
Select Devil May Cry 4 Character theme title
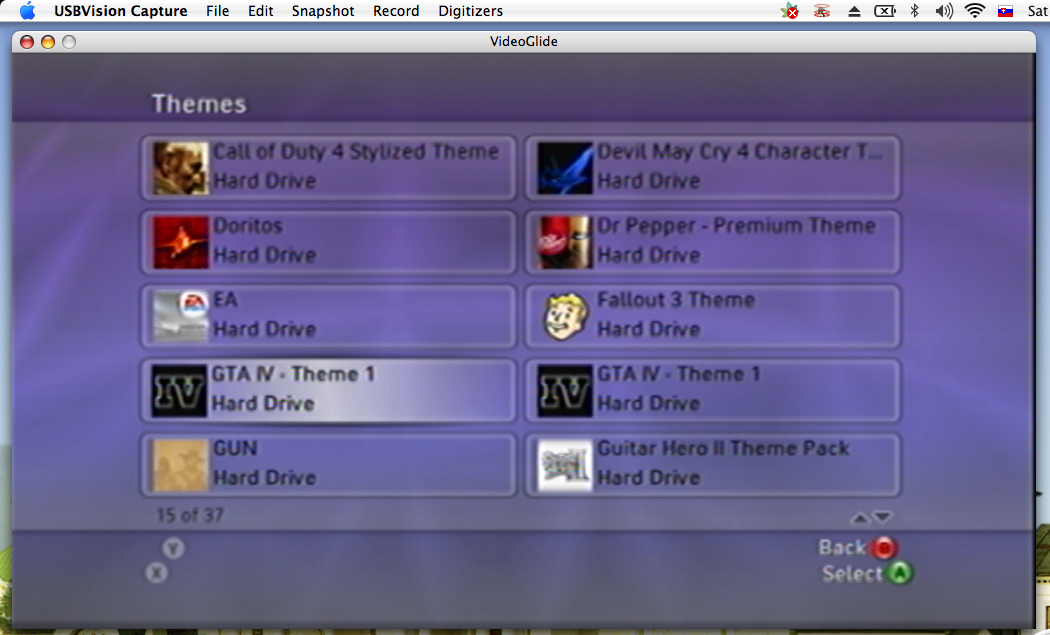point(739,152)
